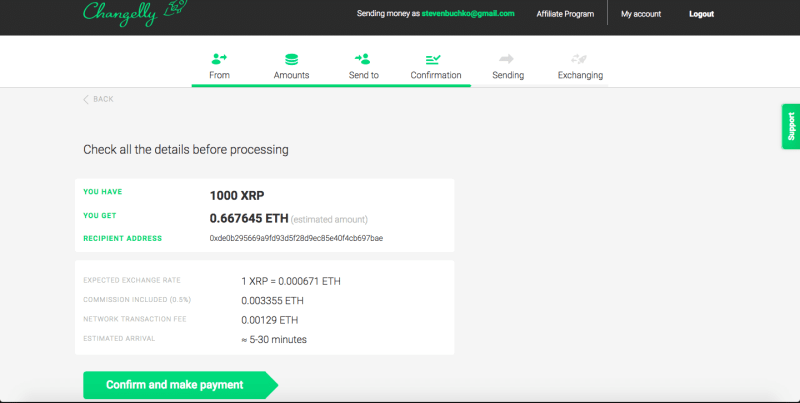Open the From tab label

click(219, 75)
